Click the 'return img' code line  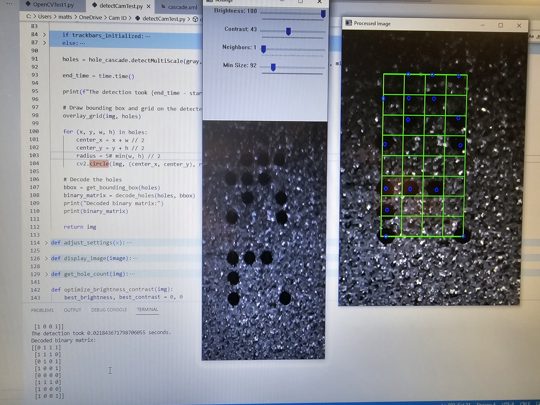click(x=80, y=227)
